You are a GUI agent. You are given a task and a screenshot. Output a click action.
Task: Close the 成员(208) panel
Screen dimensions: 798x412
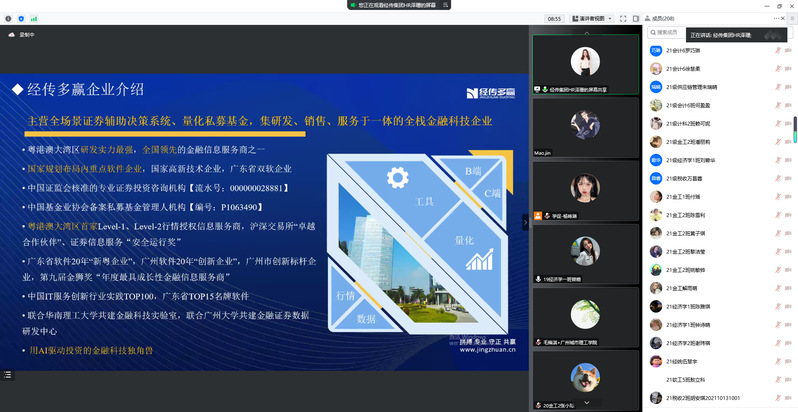(x=783, y=18)
